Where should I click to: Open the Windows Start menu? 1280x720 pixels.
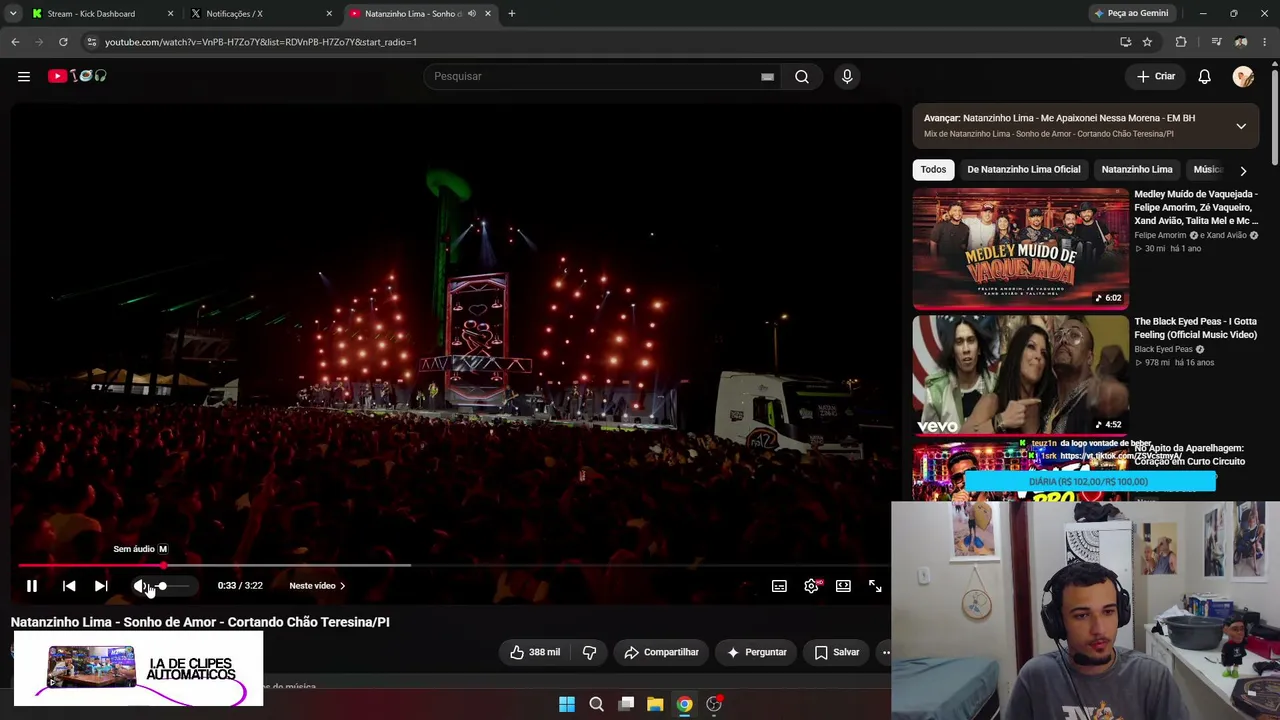click(x=567, y=704)
